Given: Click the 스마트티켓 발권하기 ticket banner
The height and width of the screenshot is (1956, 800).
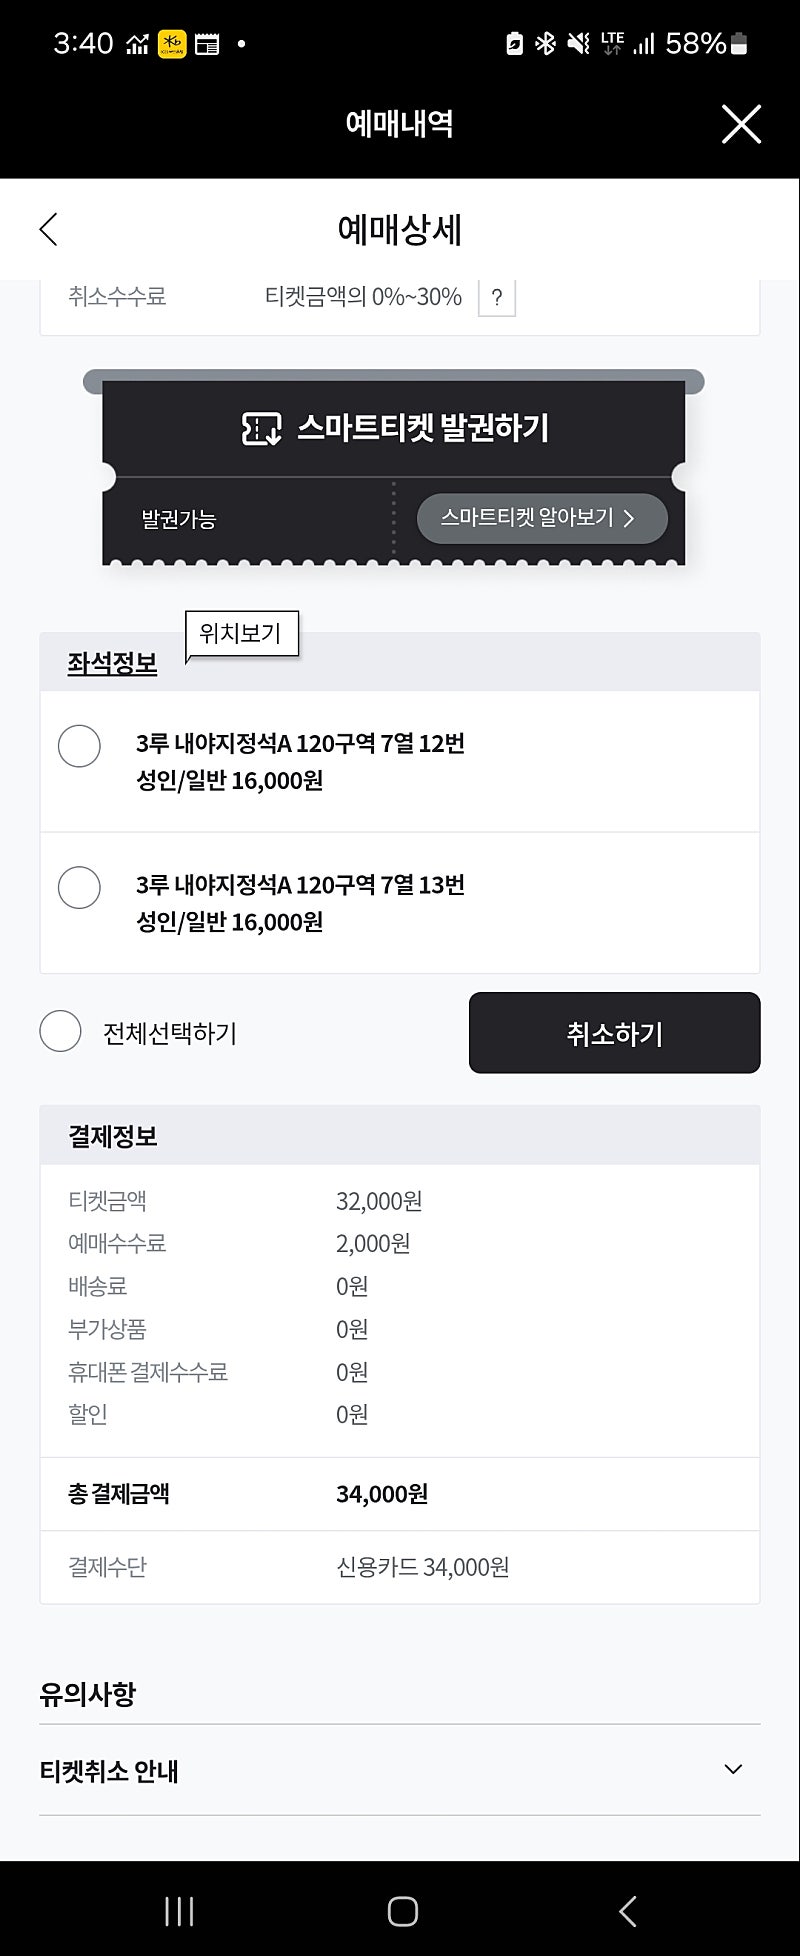Looking at the screenshot, I should [x=394, y=428].
